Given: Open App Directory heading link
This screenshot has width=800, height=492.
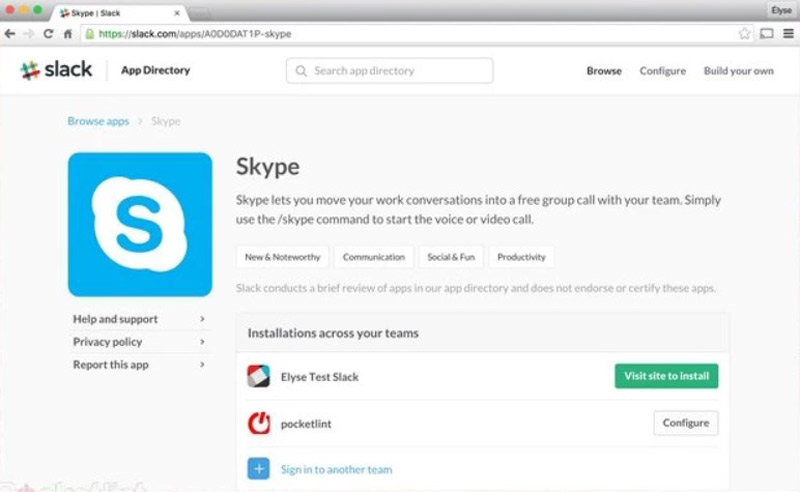Looking at the screenshot, I should (x=155, y=70).
